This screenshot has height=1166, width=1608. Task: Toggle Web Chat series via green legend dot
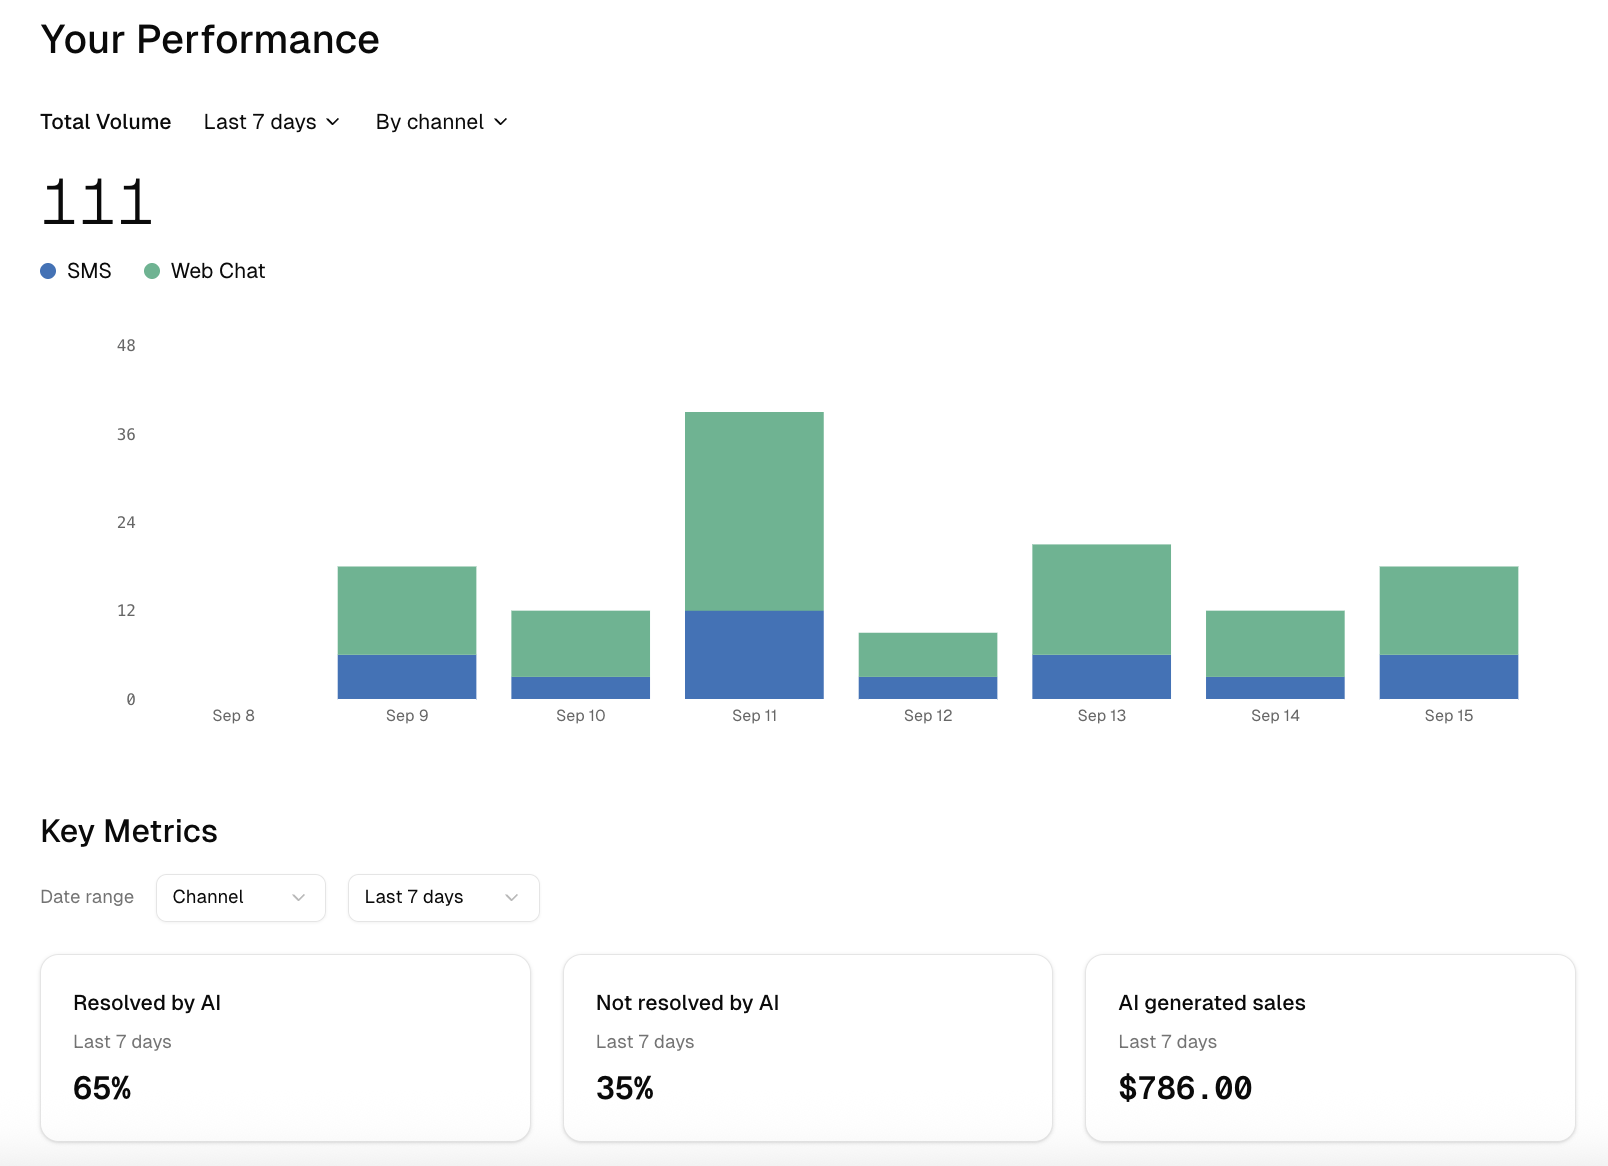tap(152, 271)
